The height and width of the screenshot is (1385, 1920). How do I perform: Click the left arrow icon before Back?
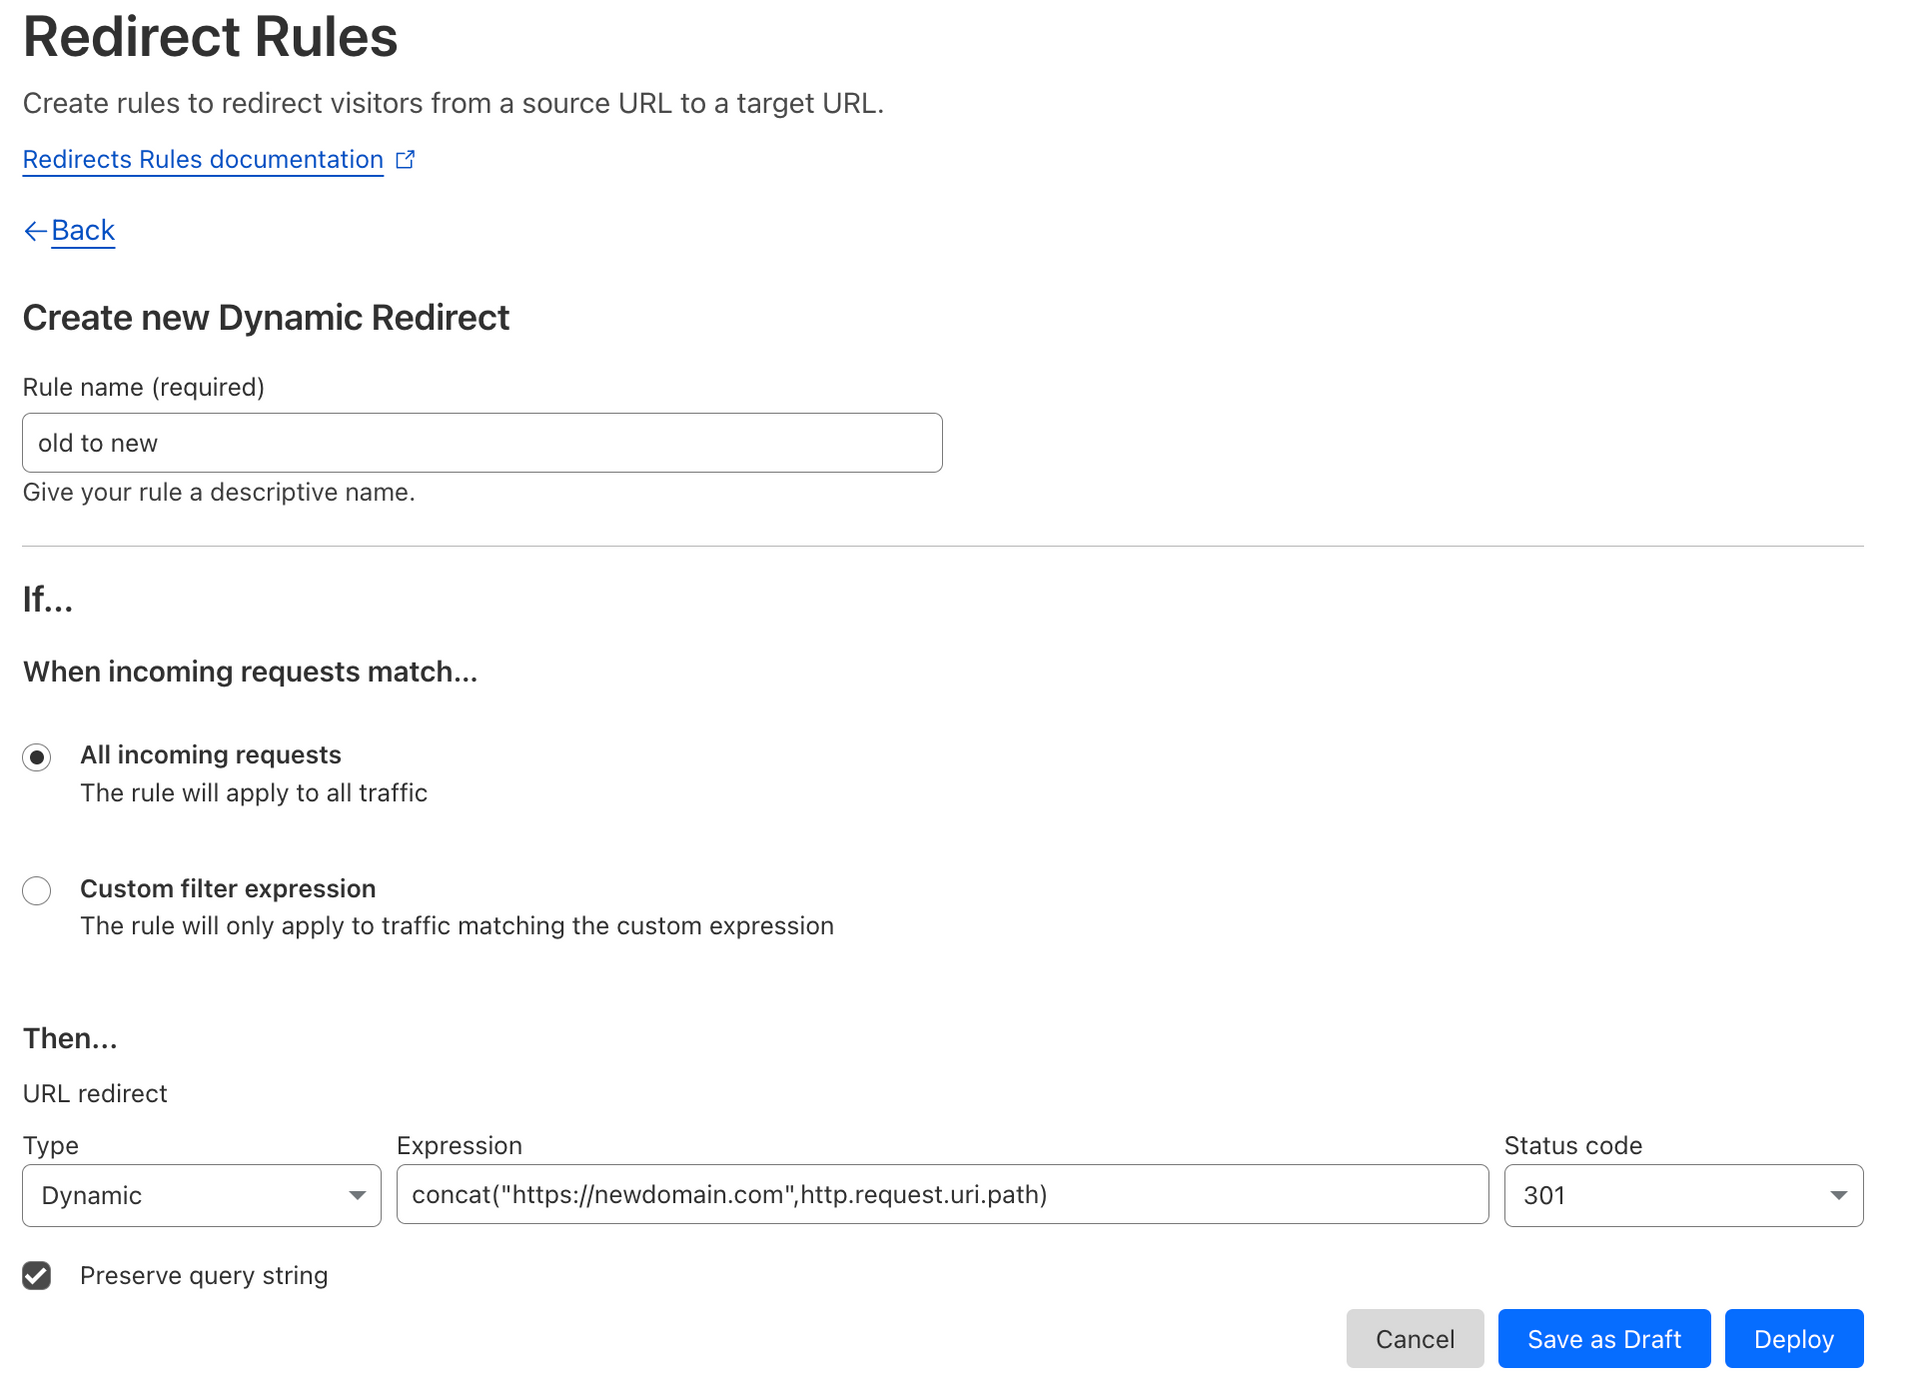(x=35, y=231)
